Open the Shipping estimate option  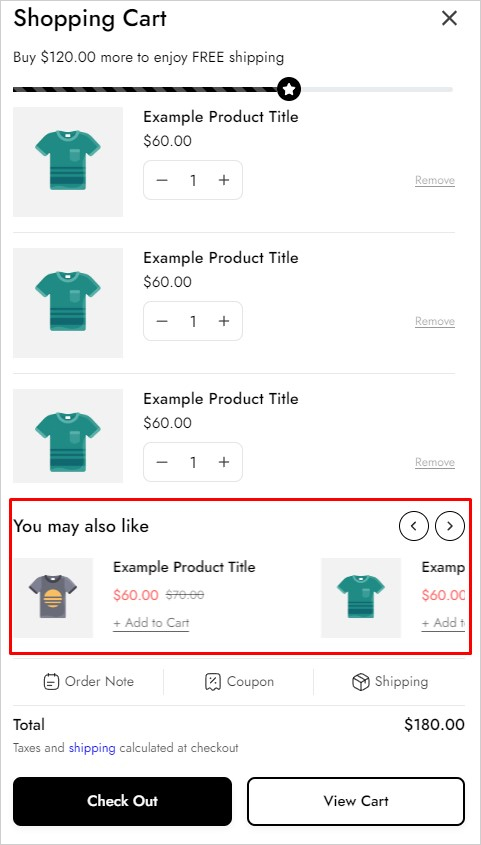click(390, 682)
